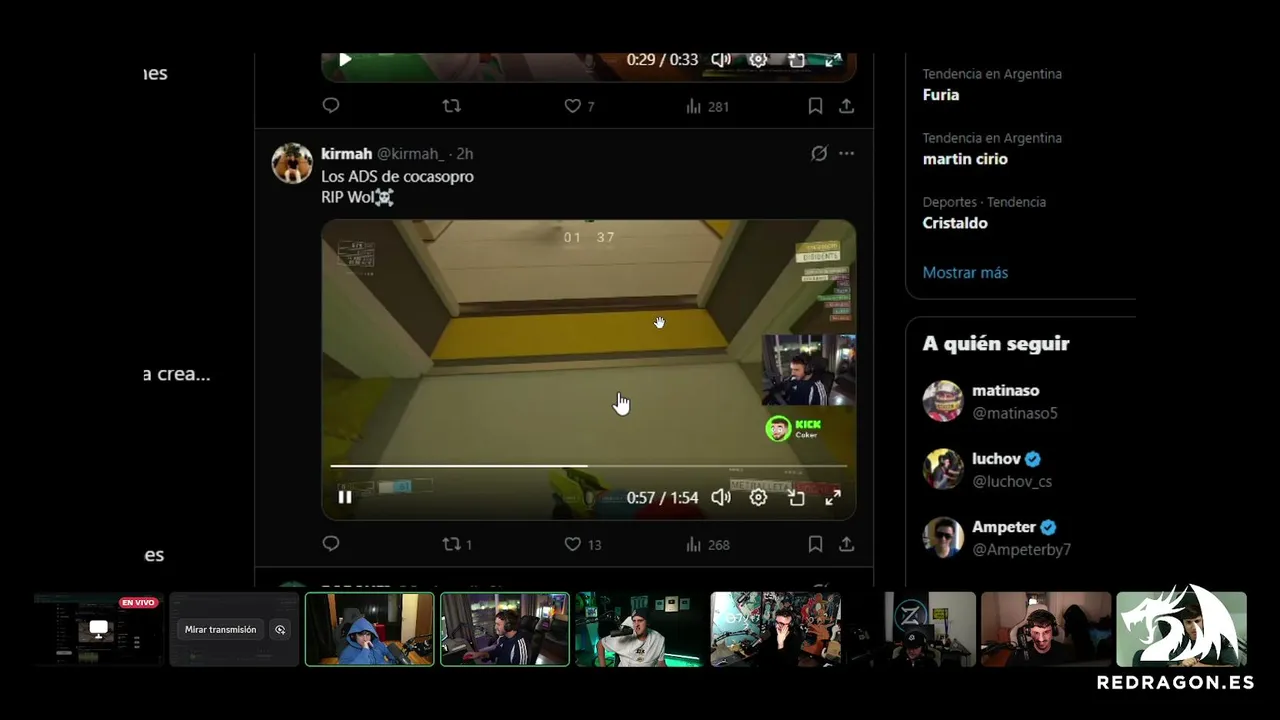Open the martin cirio trend

pos(965,159)
